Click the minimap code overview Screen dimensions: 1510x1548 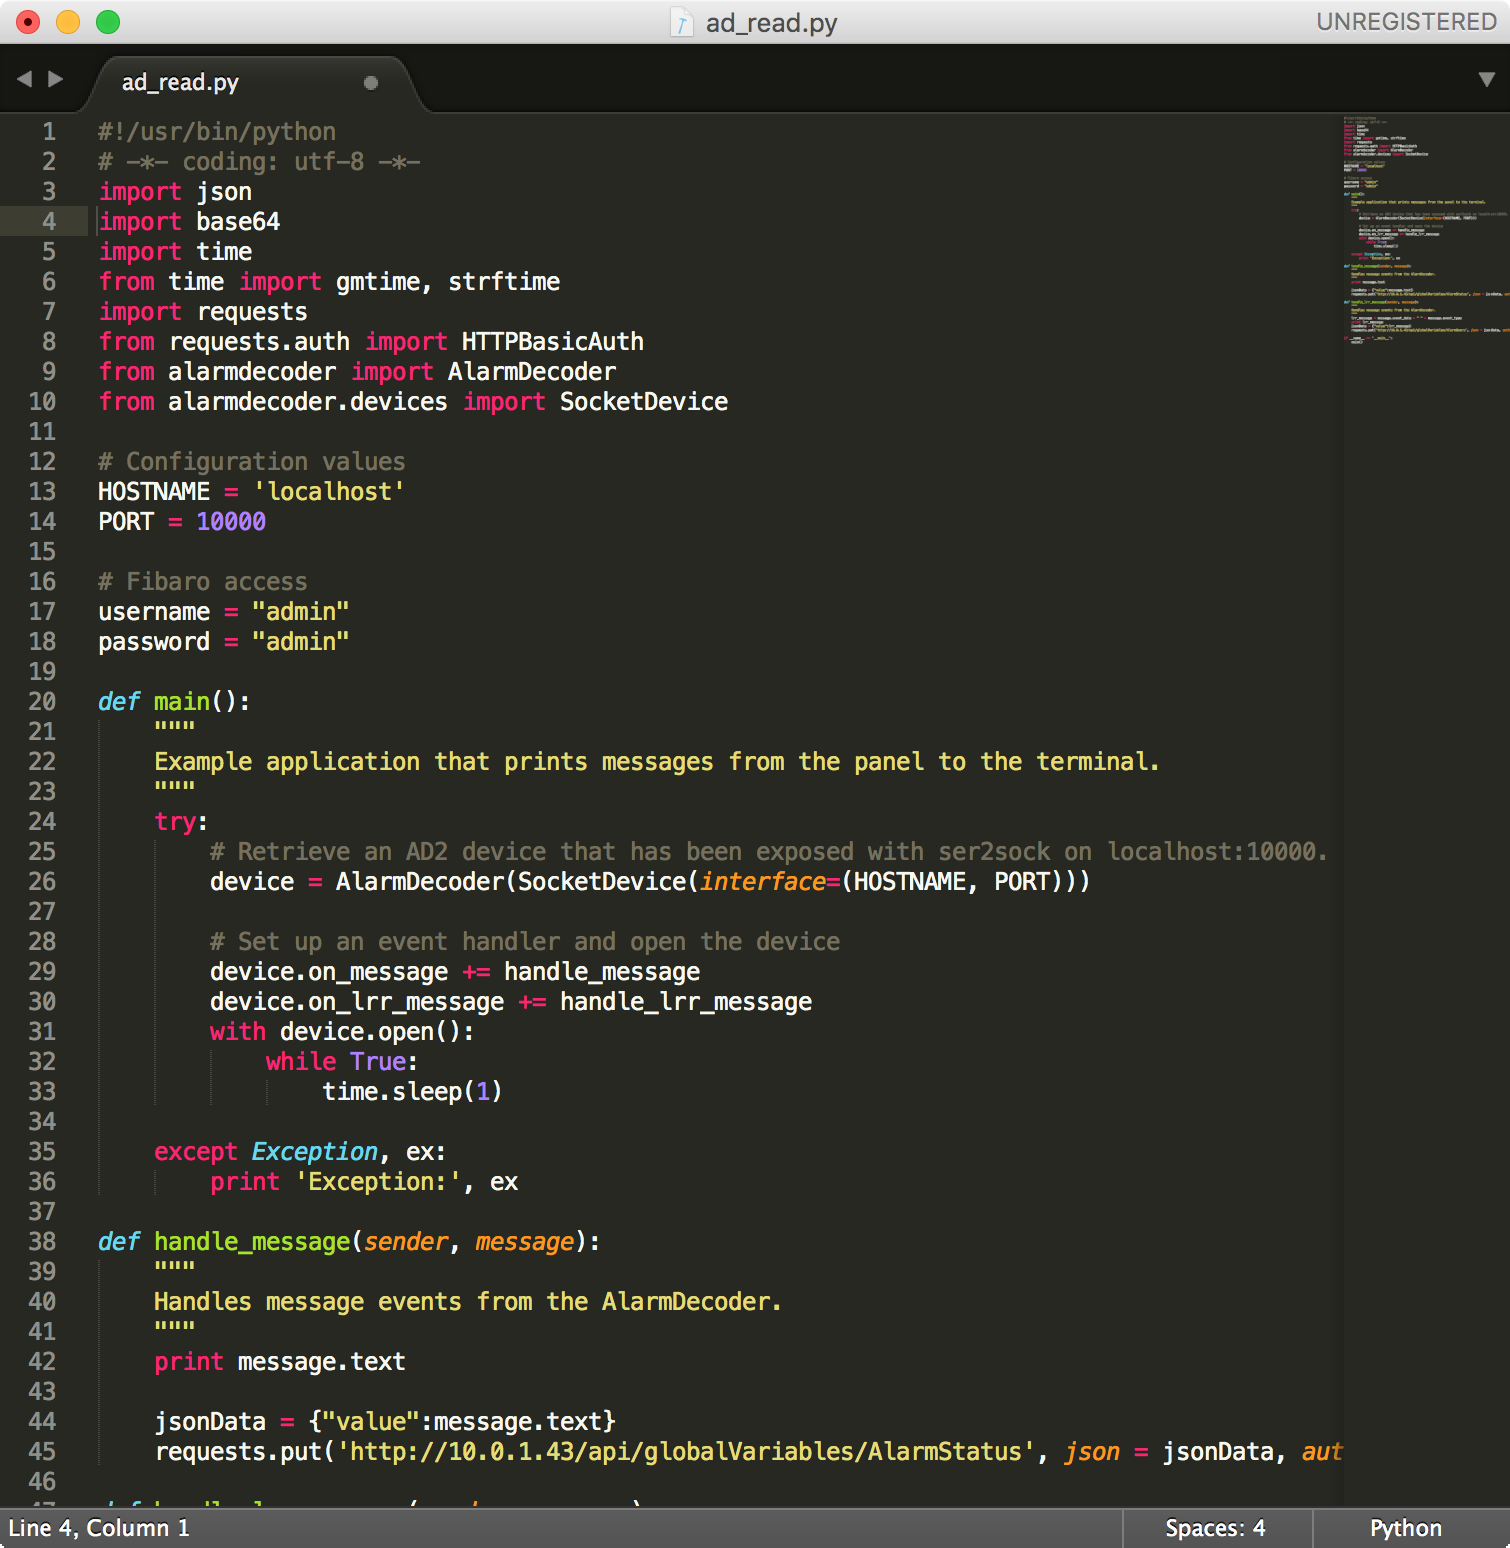click(x=1425, y=230)
